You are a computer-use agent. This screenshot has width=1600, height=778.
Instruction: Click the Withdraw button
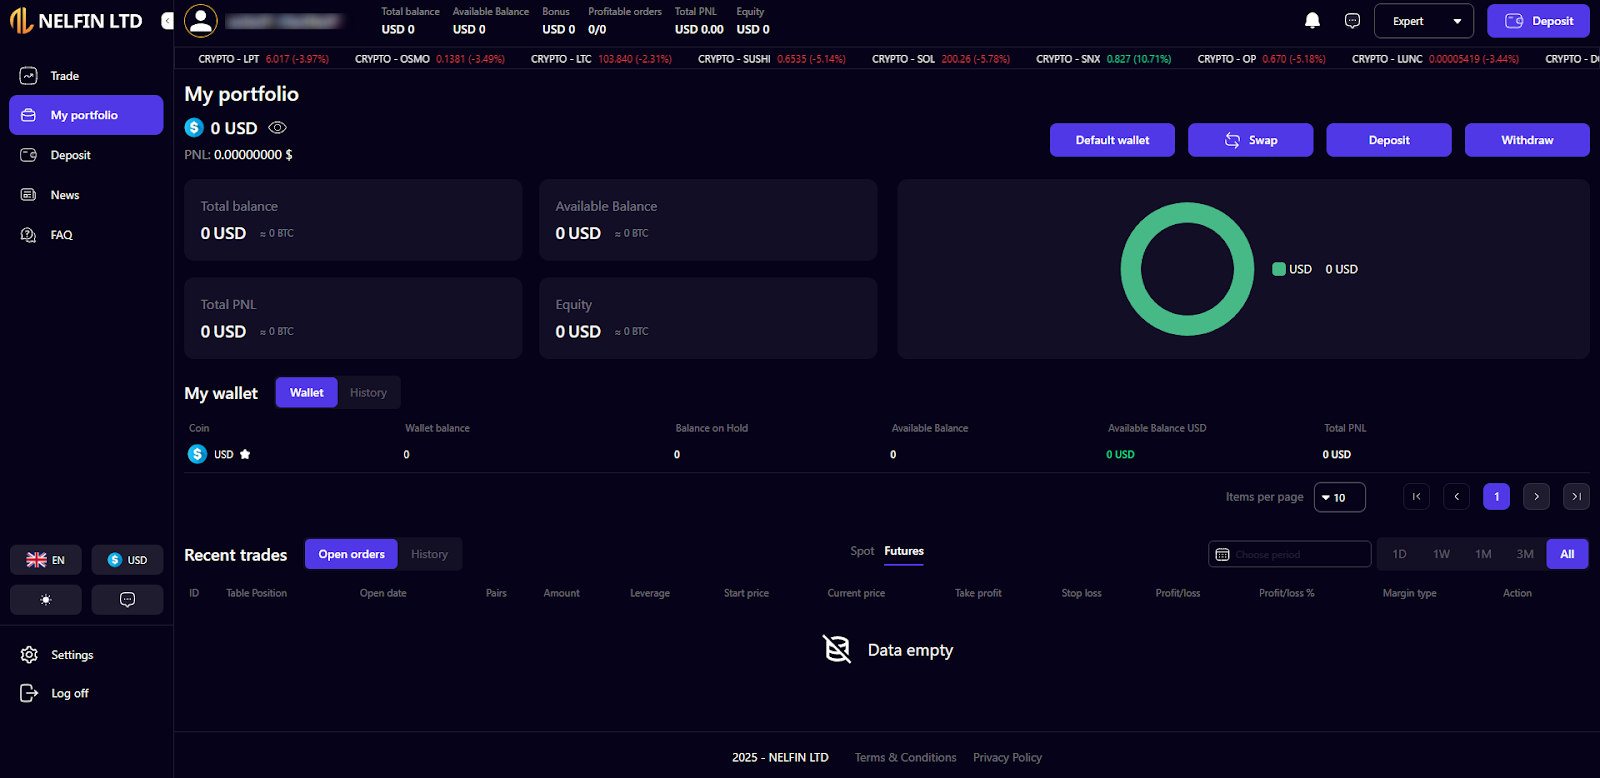pyautogui.click(x=1527, y=140)
